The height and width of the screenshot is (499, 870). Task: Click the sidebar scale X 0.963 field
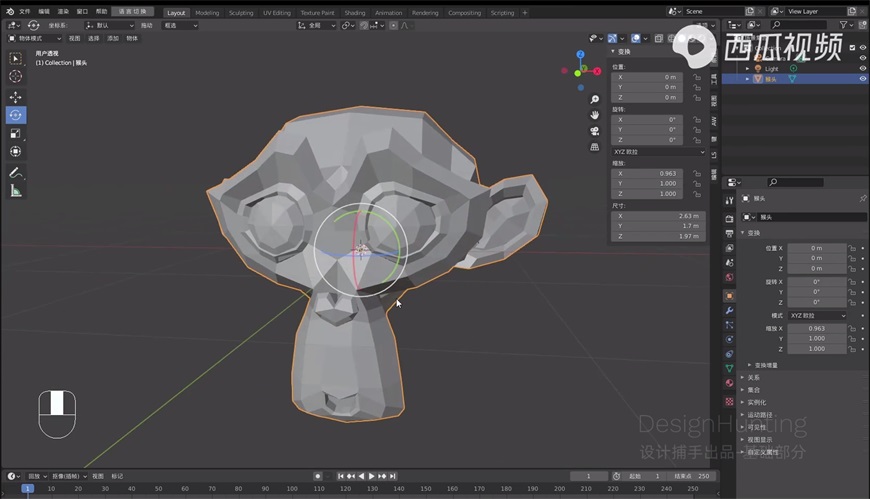[647, 173]
